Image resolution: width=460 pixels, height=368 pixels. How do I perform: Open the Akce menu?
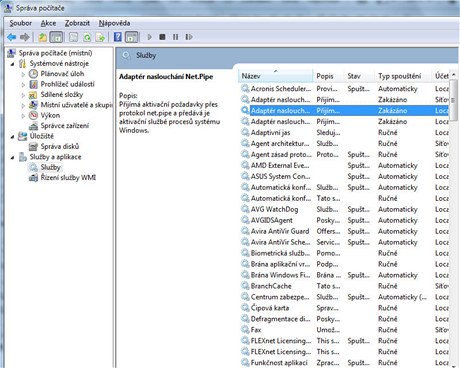point(48,23)
